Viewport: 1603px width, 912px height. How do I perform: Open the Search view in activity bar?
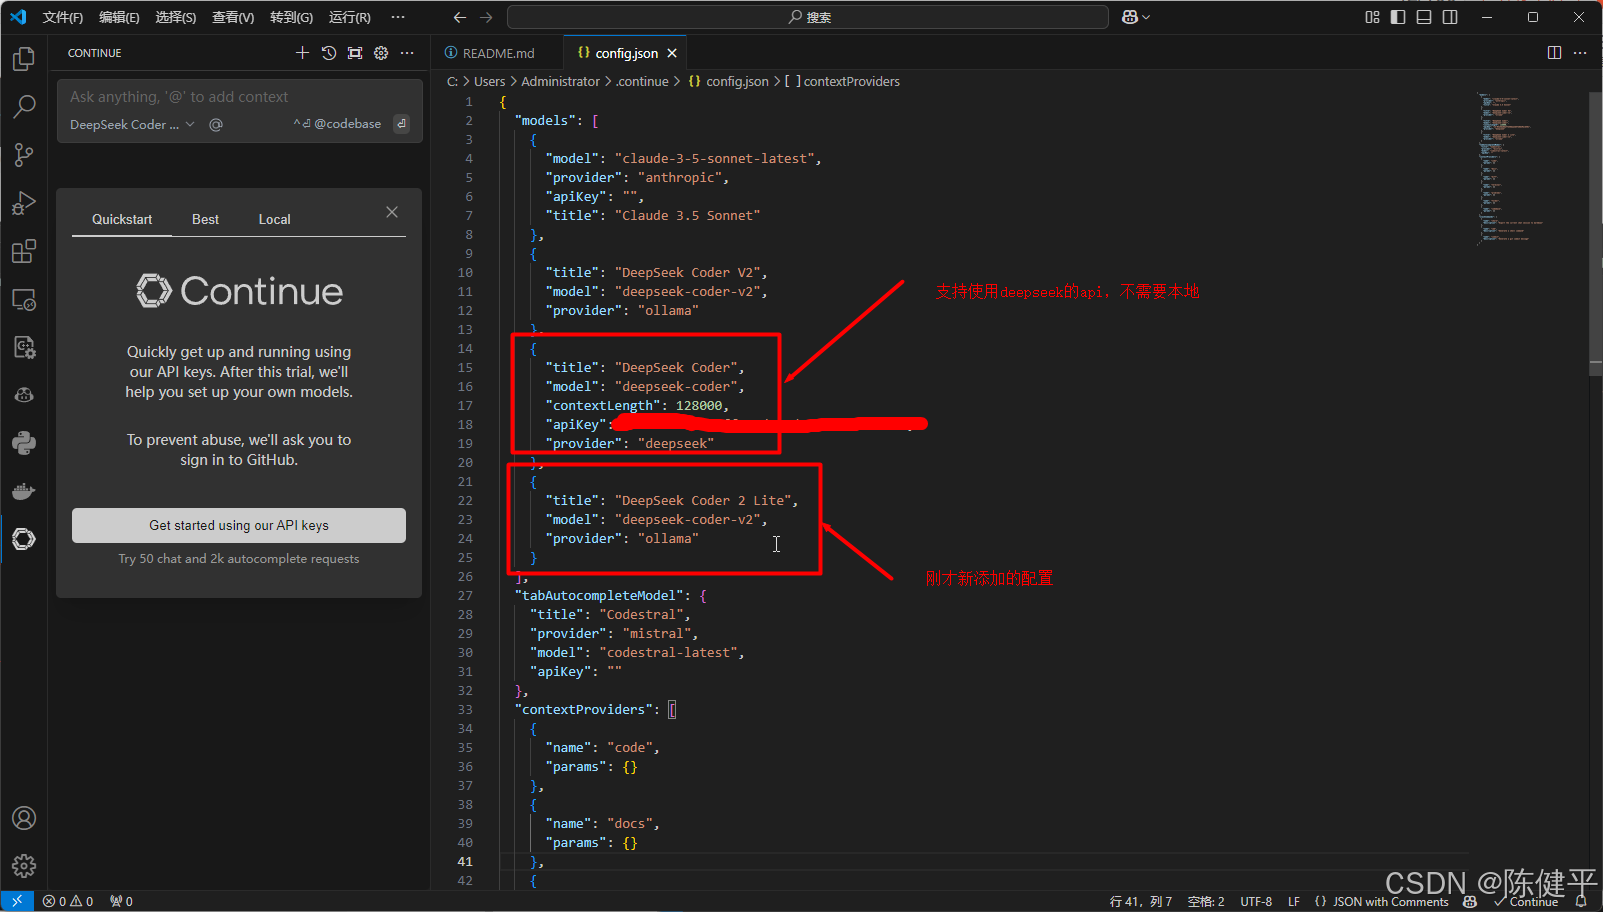tap(24, 107)
